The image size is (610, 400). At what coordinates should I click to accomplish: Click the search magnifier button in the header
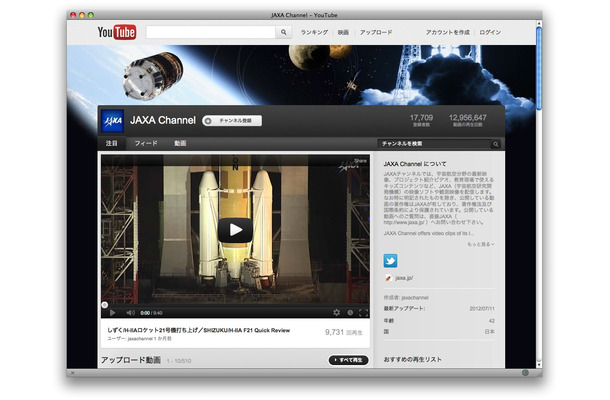[x=284, y=32]
